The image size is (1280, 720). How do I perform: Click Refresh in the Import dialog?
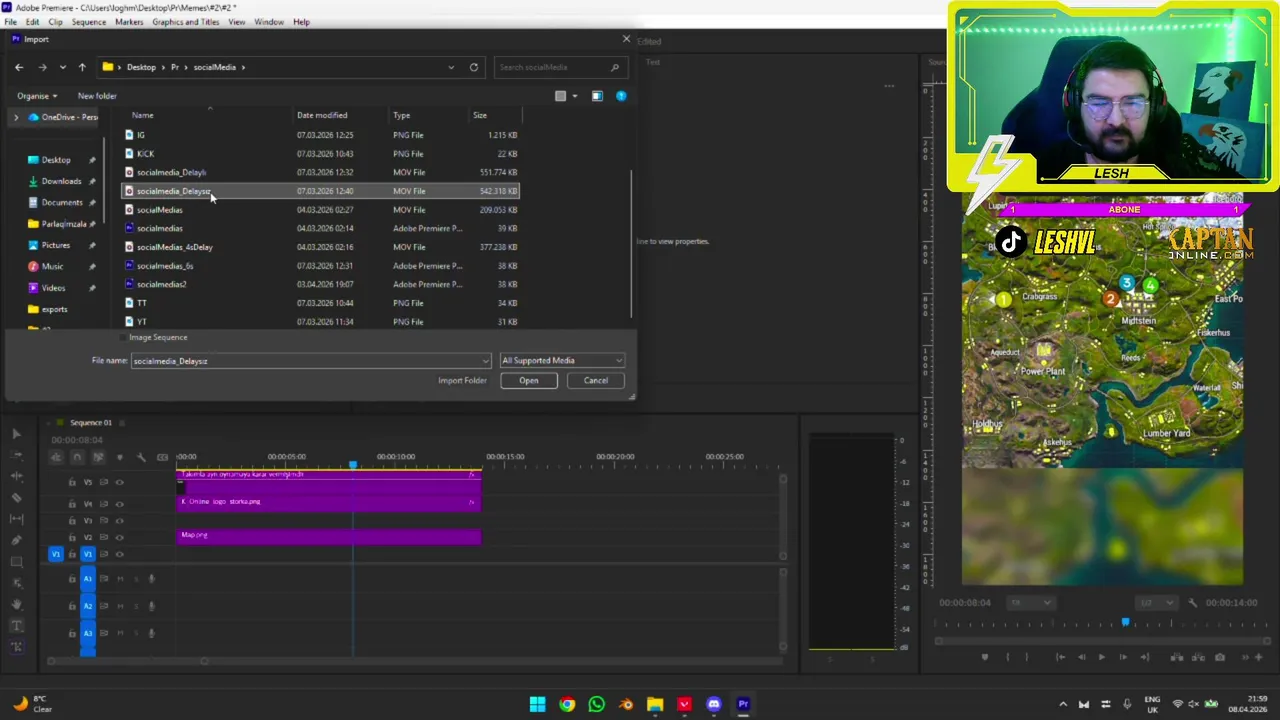[474, 67]
